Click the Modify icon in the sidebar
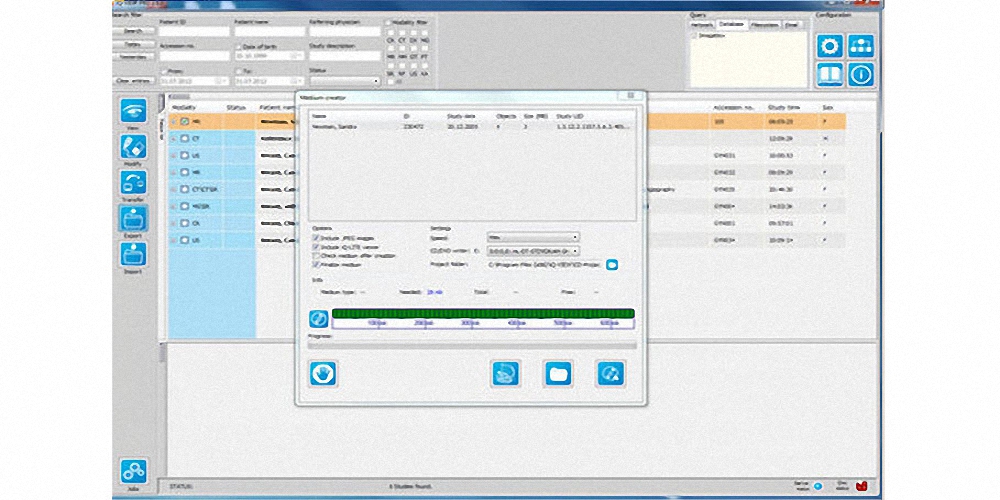This screenshot has height=500, width=1000. [x=133, y=148]
